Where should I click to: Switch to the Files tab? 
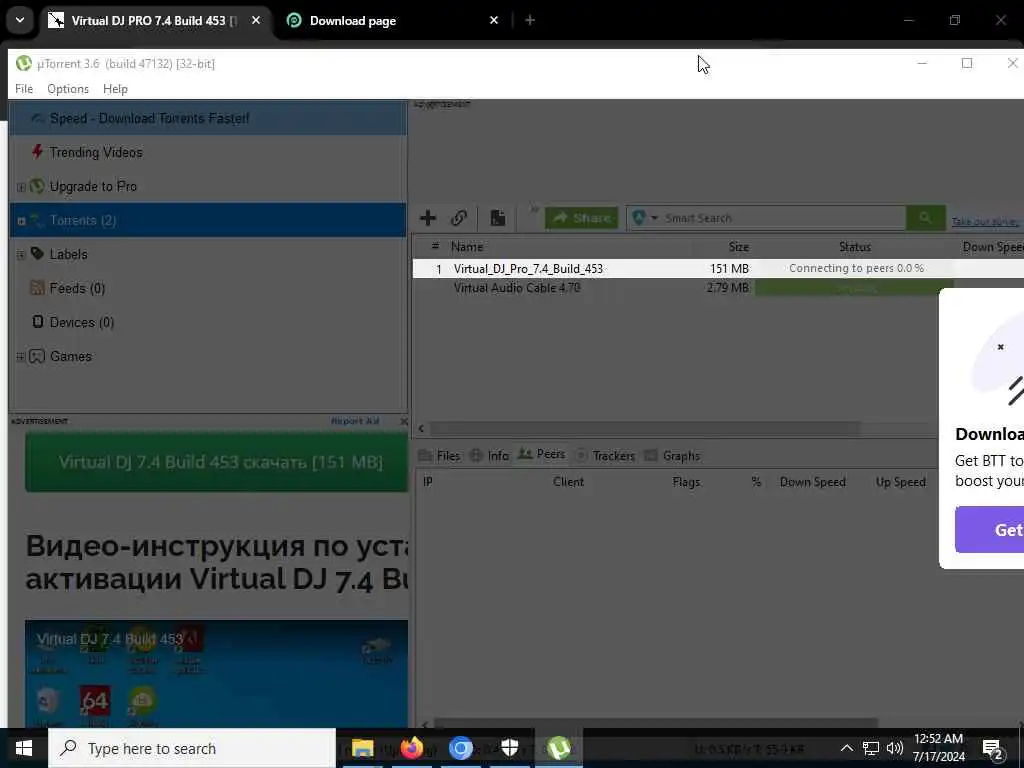440,456
